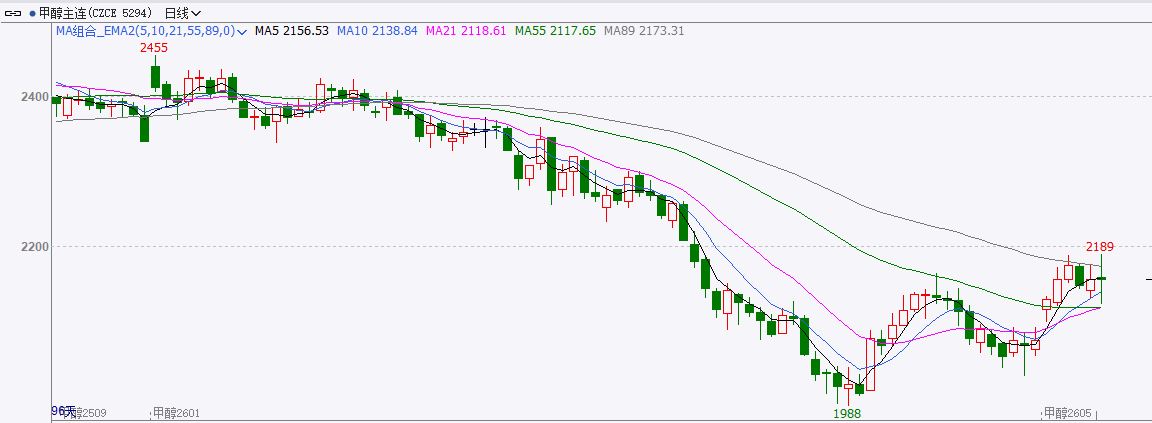Click the 2189 recent high marker
Screen dimensions: 1152x423
pos(1100,246)
